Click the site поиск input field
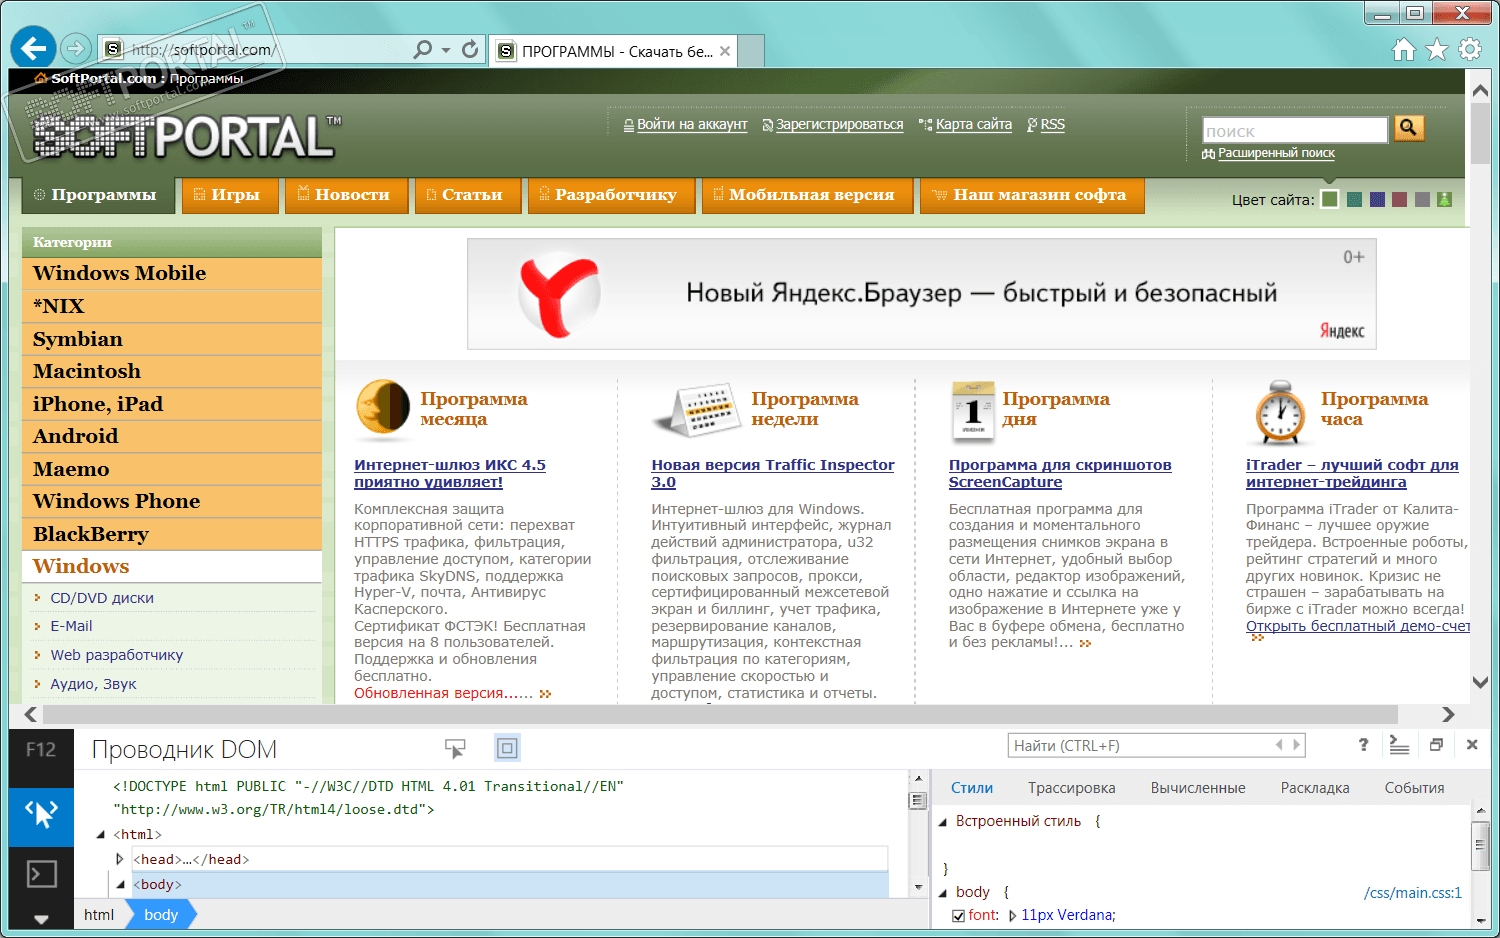The width and height of the screenshot is (1500, 938). 1295,130
